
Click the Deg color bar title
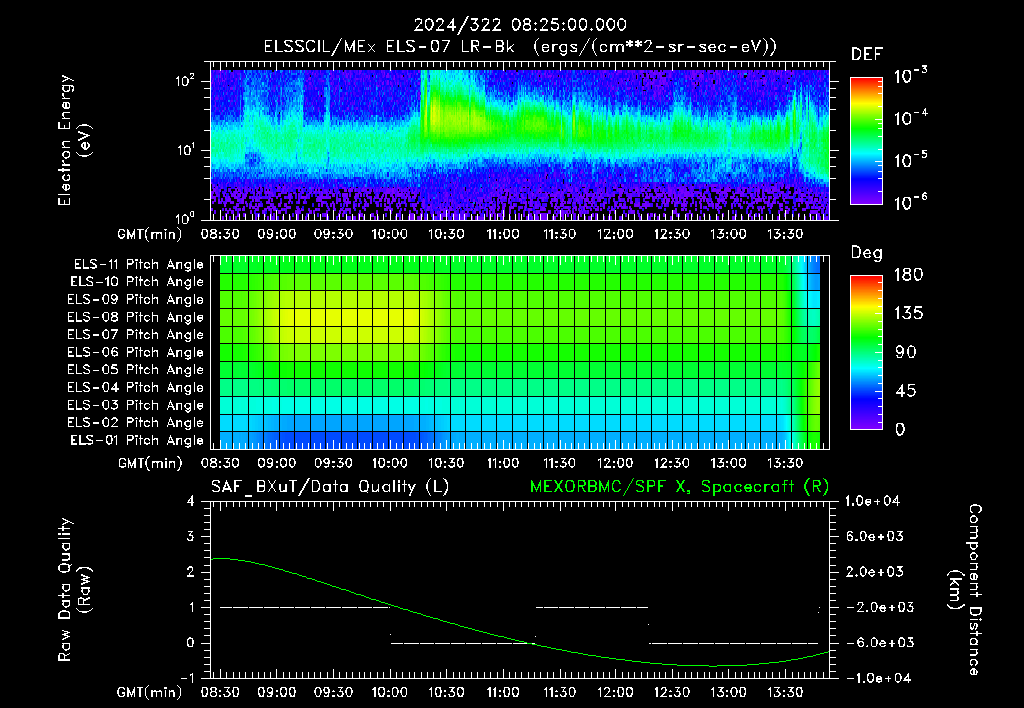click(867, 253)
